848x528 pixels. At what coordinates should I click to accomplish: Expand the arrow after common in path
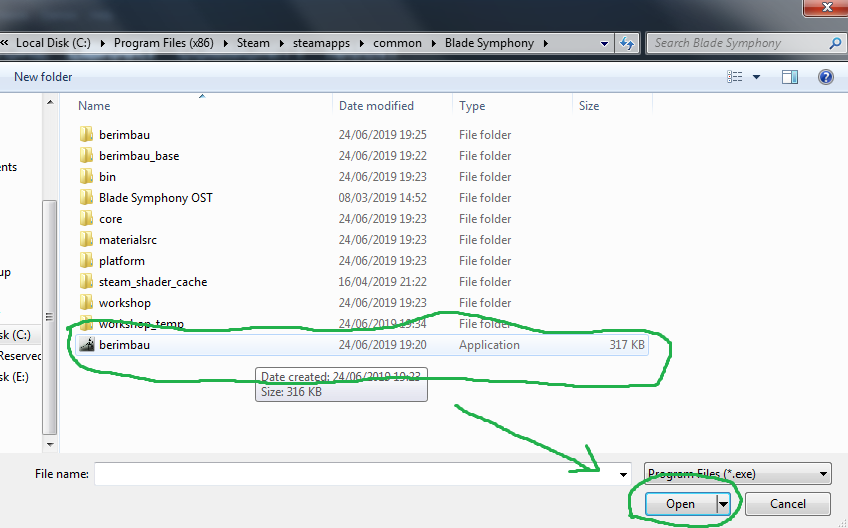tap(433, 43)
